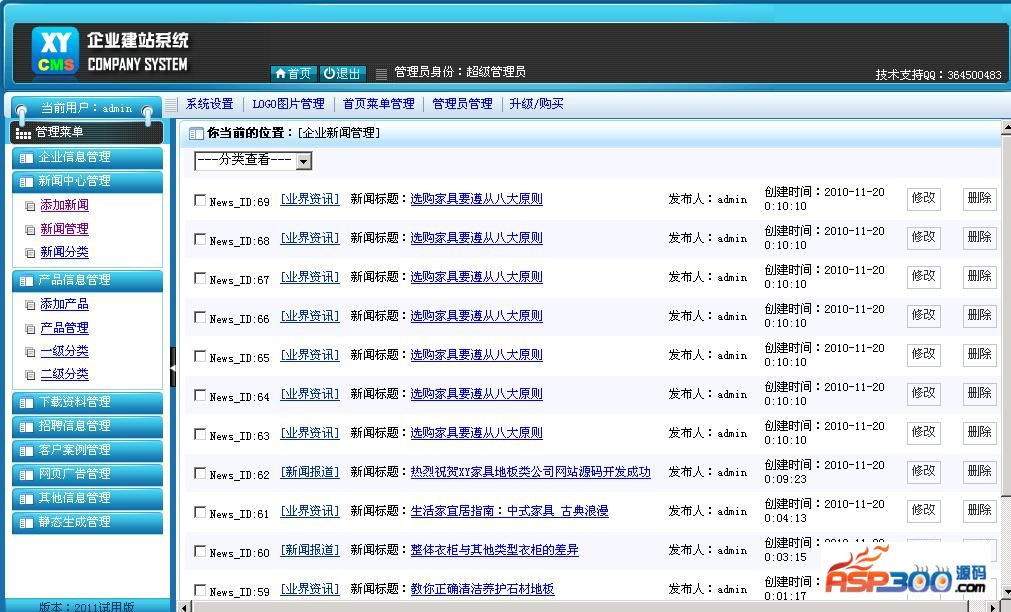The height and width of the screenshot is (612, 1011).
Task: Check the box for News_ID:69
Action: click(x=200, y=200)
